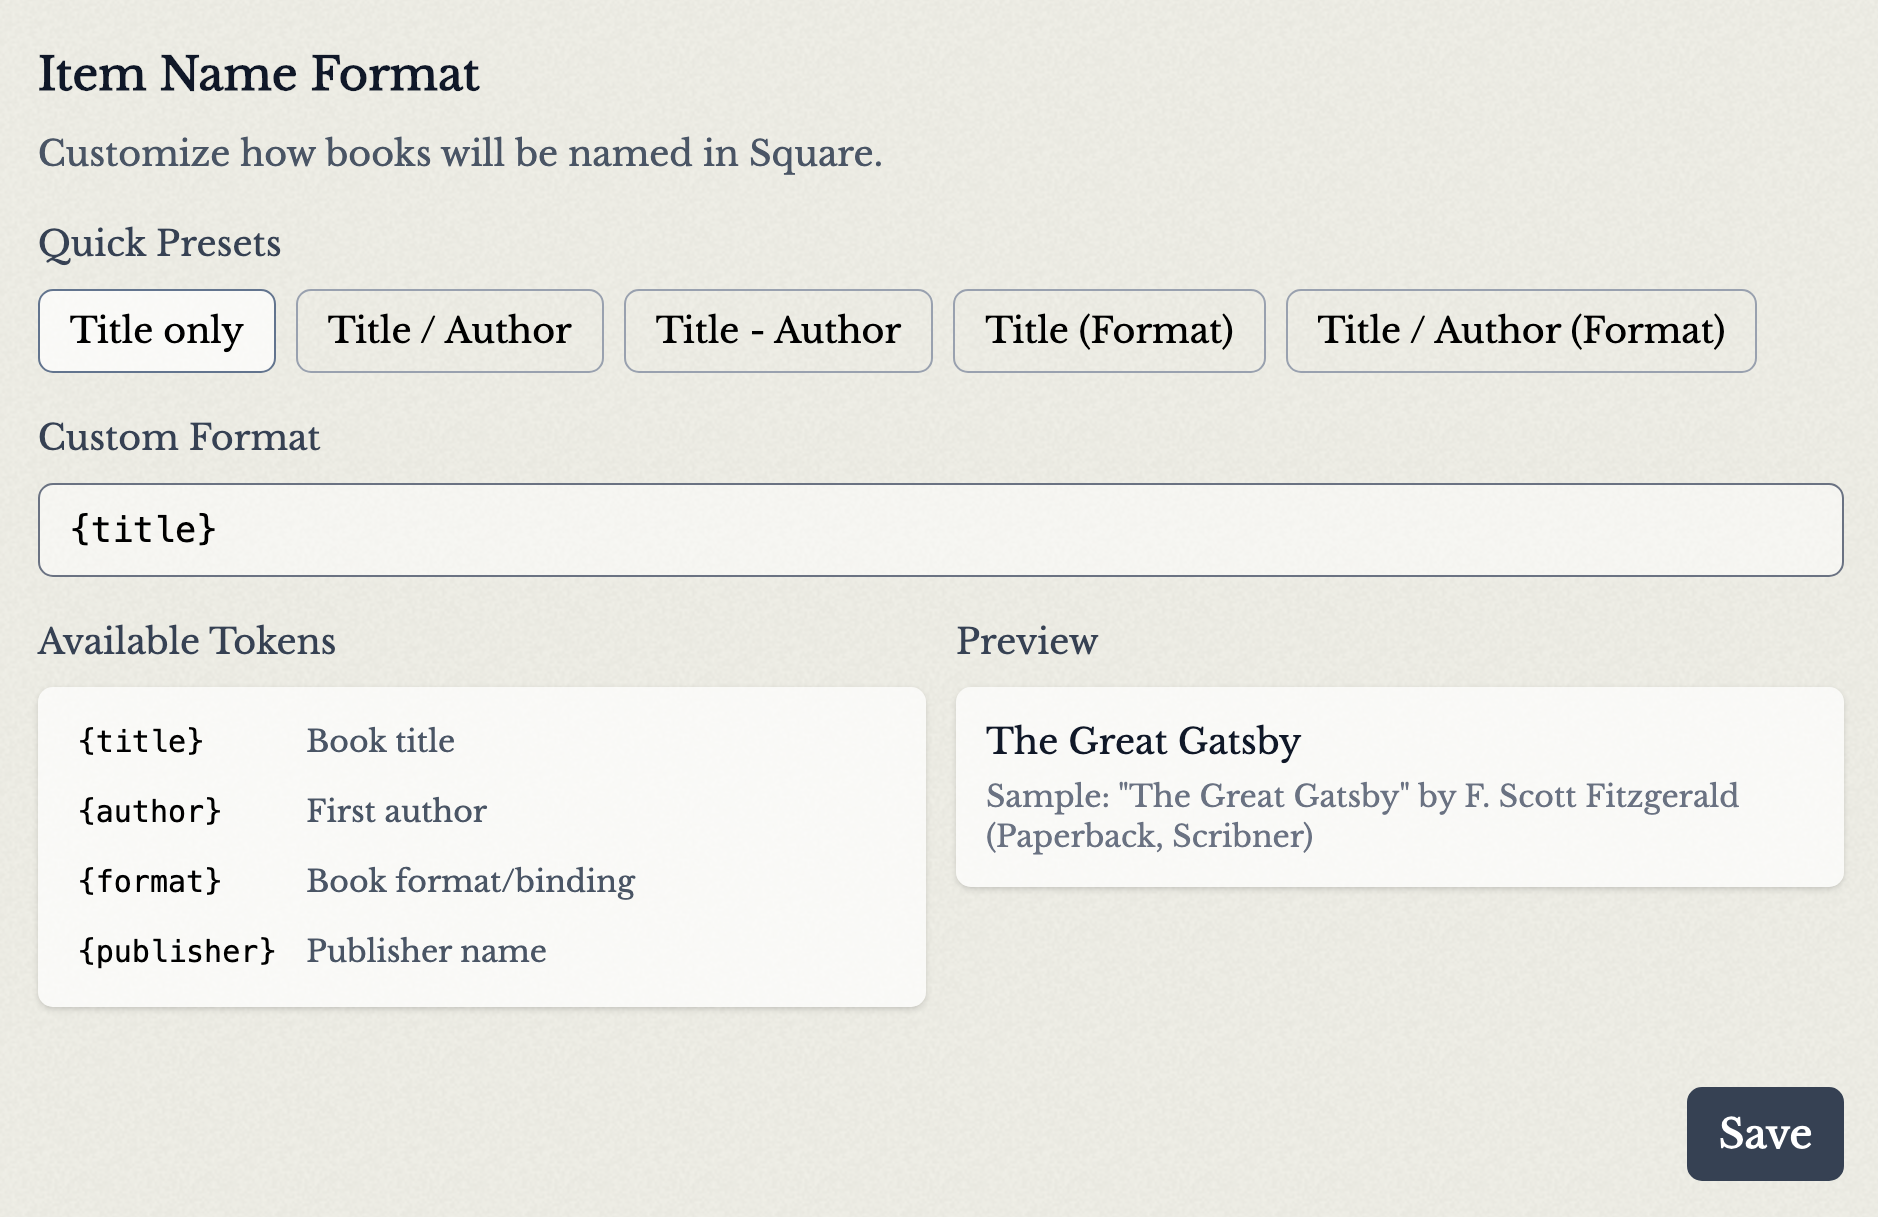Image resolution: width=1878 pixels, height=1217 pixels.
Task: Select the "Title / Author (Format)" preset
Action: pyautogui.click(x=1519, y=330)
